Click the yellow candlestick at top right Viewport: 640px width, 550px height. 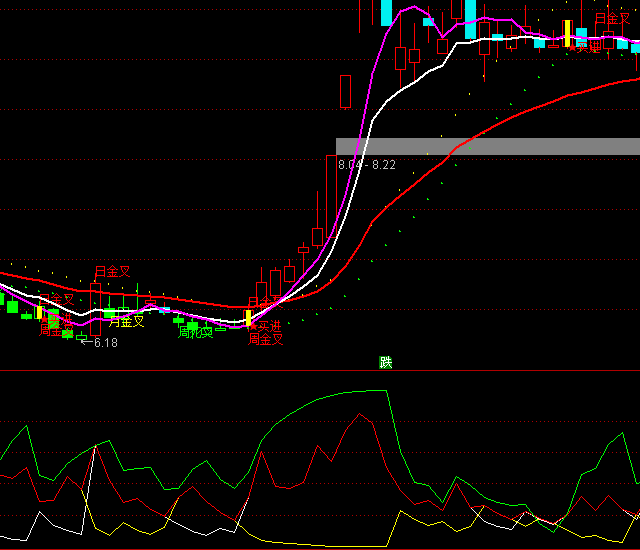567,33
